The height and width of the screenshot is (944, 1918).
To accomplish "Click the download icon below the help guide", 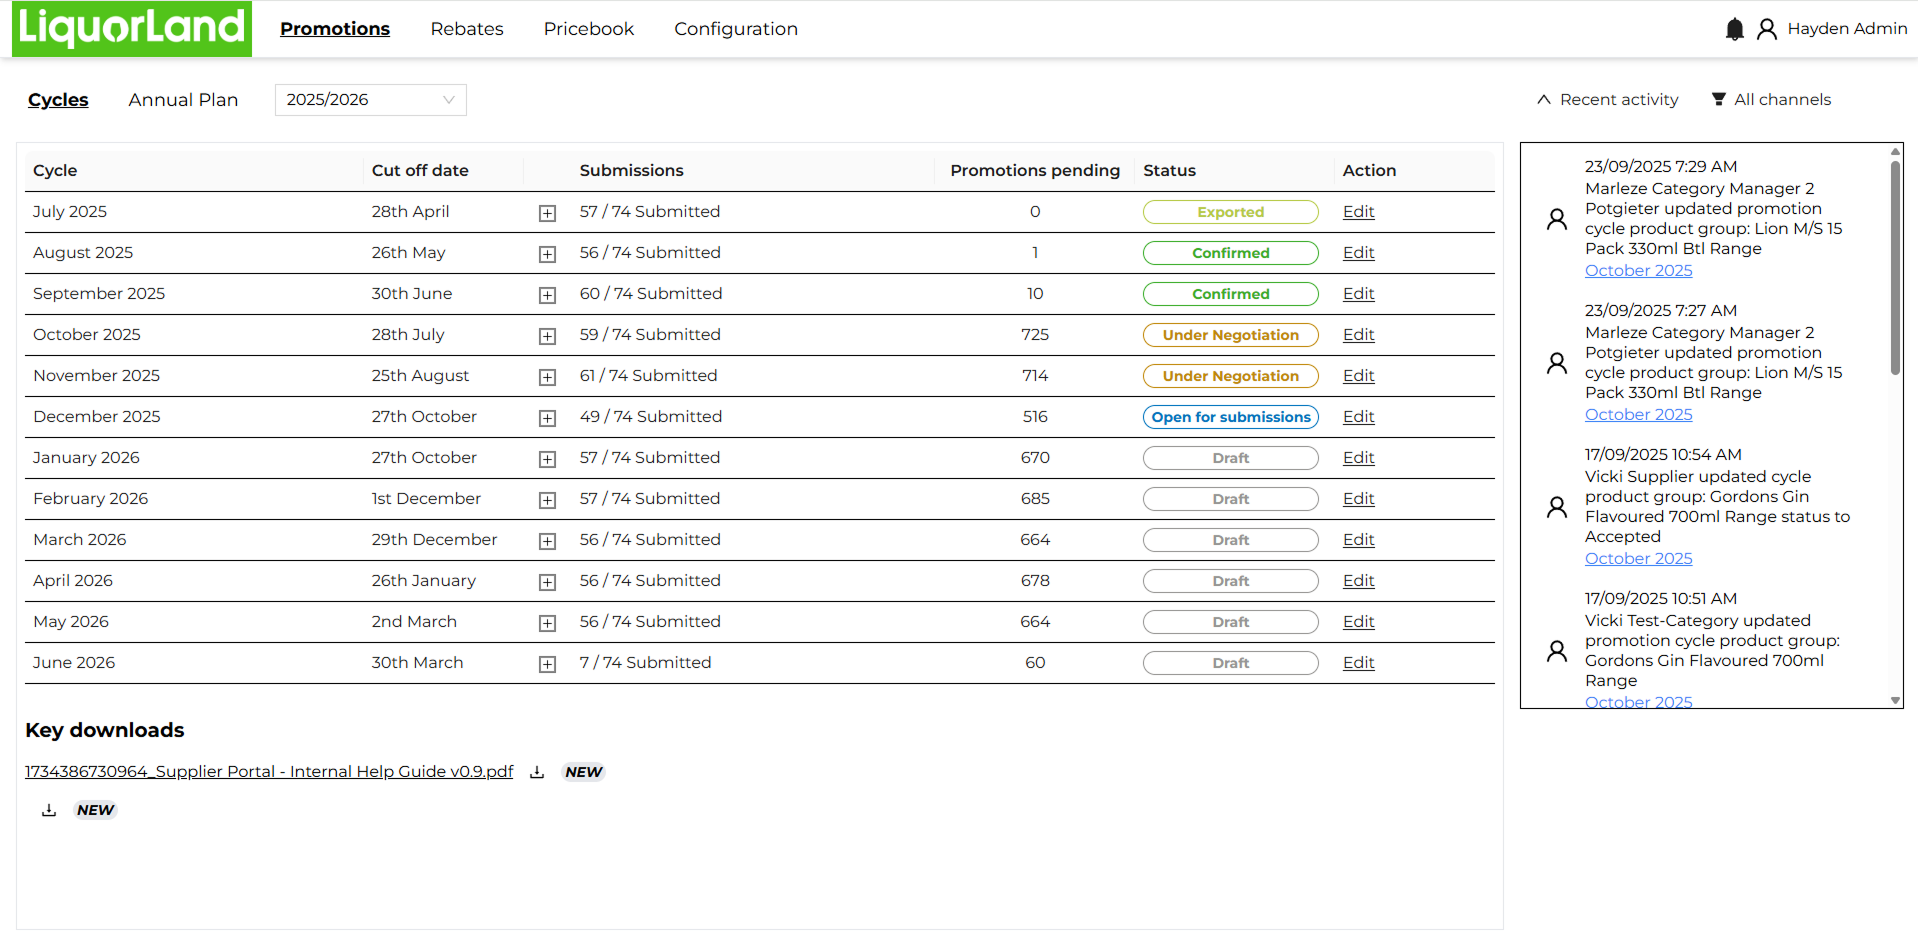I will point(49,810).
